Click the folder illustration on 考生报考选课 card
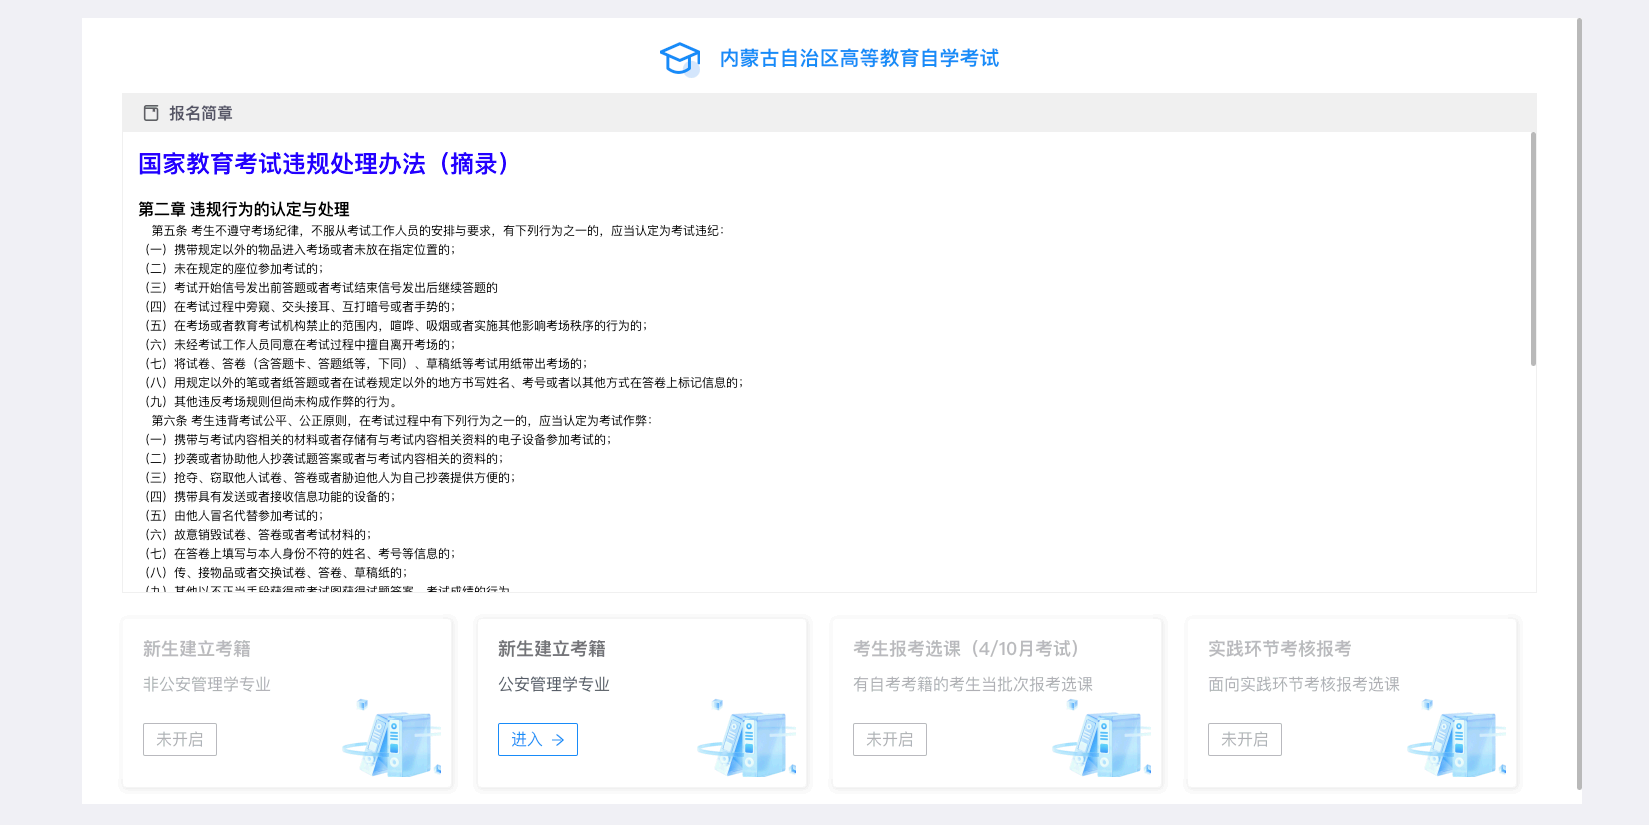 click(x=1104, y=740)
